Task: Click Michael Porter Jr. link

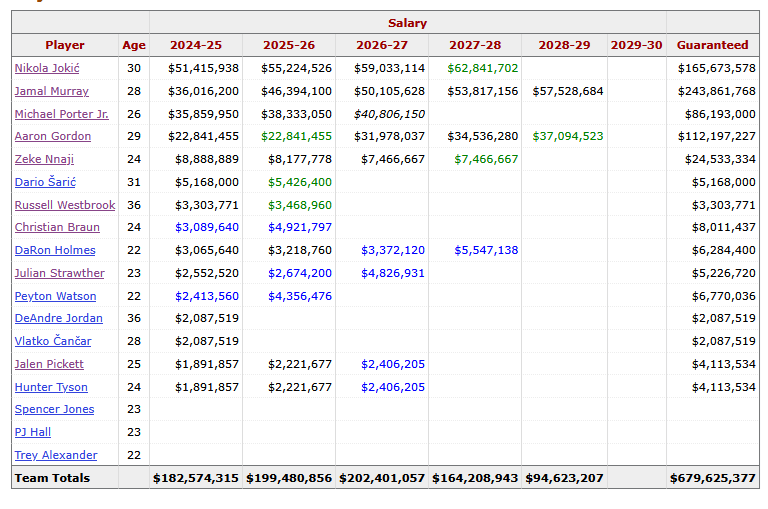Action: 62,114
